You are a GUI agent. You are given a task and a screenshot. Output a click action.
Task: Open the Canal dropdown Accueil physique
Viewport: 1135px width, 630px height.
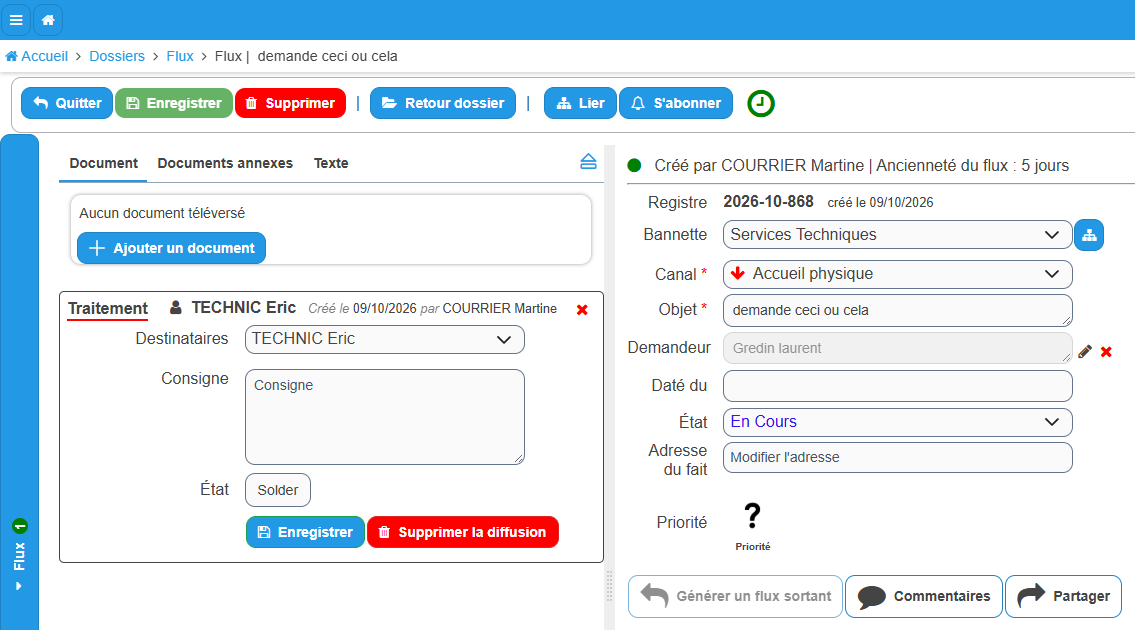click(x=897, y=274)
